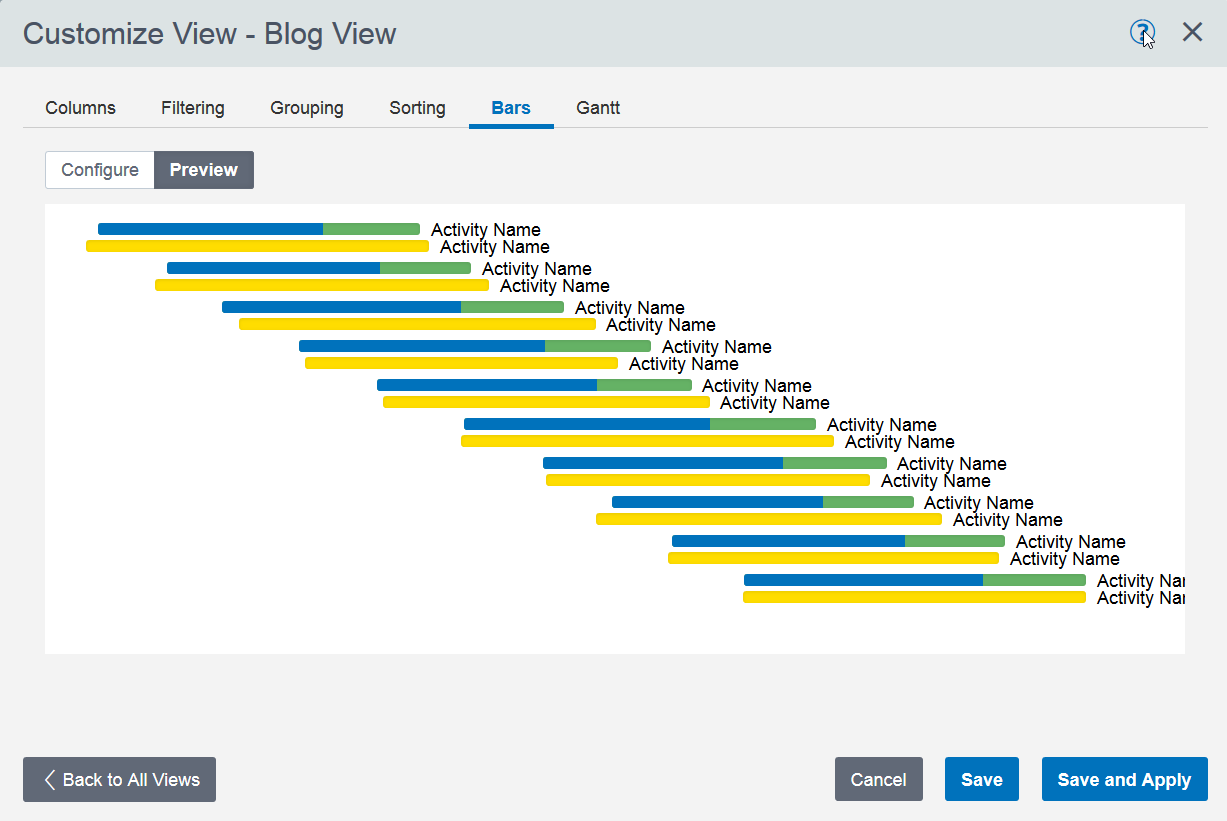Screen dimensions: 1227x821
Task: Click the topmost blue bar segment
Action: click(210, 229)
